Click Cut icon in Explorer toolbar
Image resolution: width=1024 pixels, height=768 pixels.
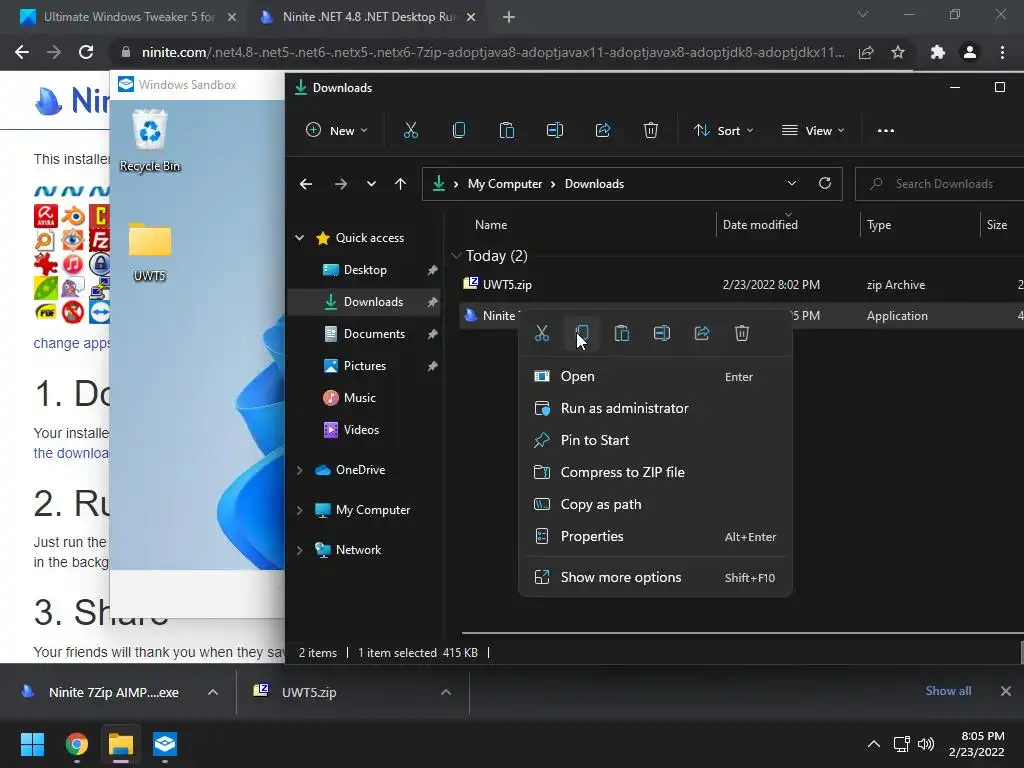(411, 131)
